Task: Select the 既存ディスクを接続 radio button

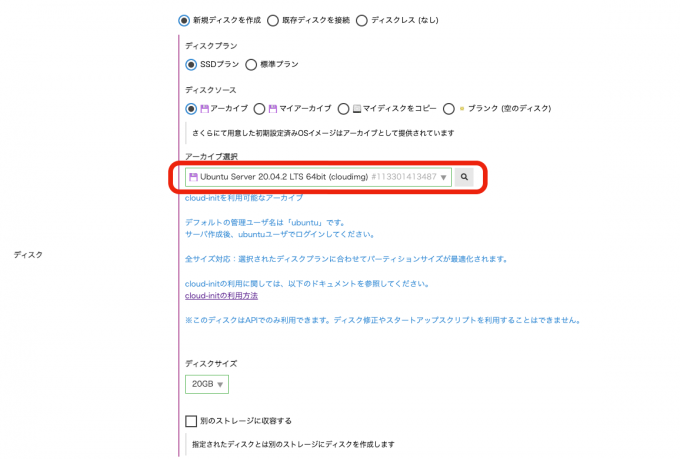Action: [273, 20]
